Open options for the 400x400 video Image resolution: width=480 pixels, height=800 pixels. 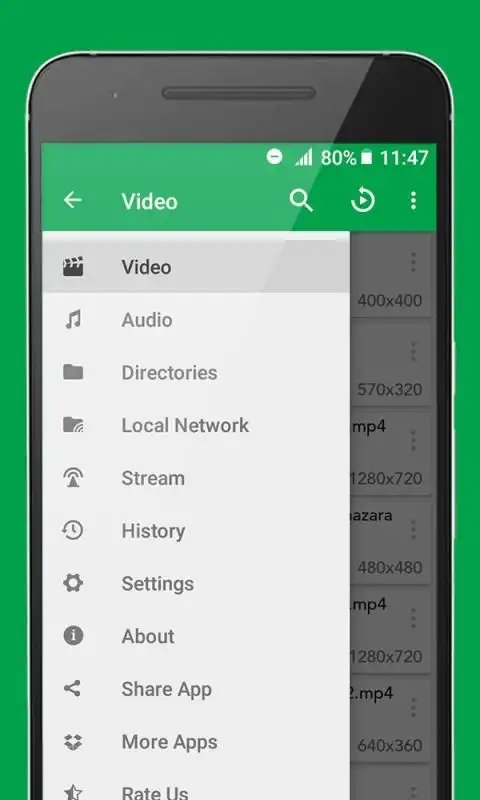(413, 262)
